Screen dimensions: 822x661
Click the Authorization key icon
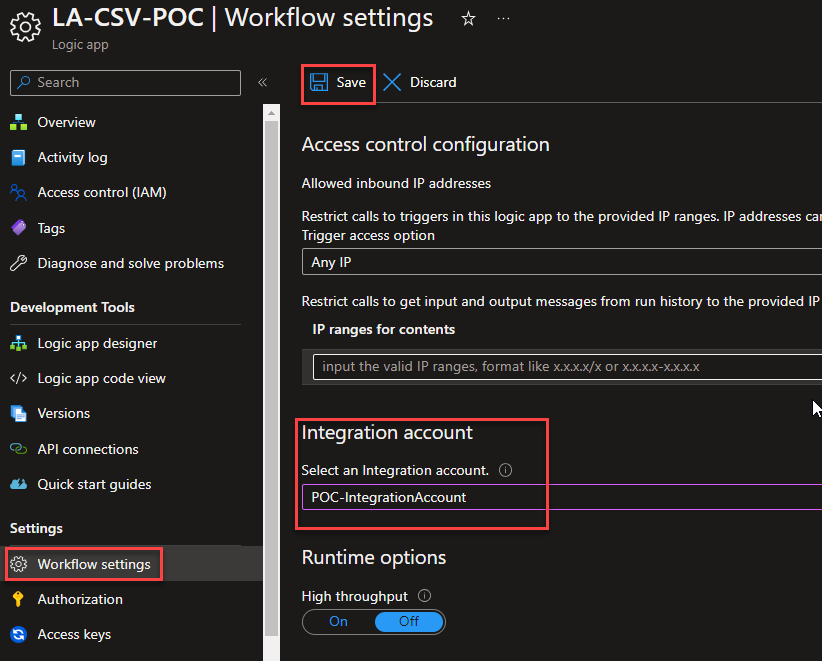(18, 599)
